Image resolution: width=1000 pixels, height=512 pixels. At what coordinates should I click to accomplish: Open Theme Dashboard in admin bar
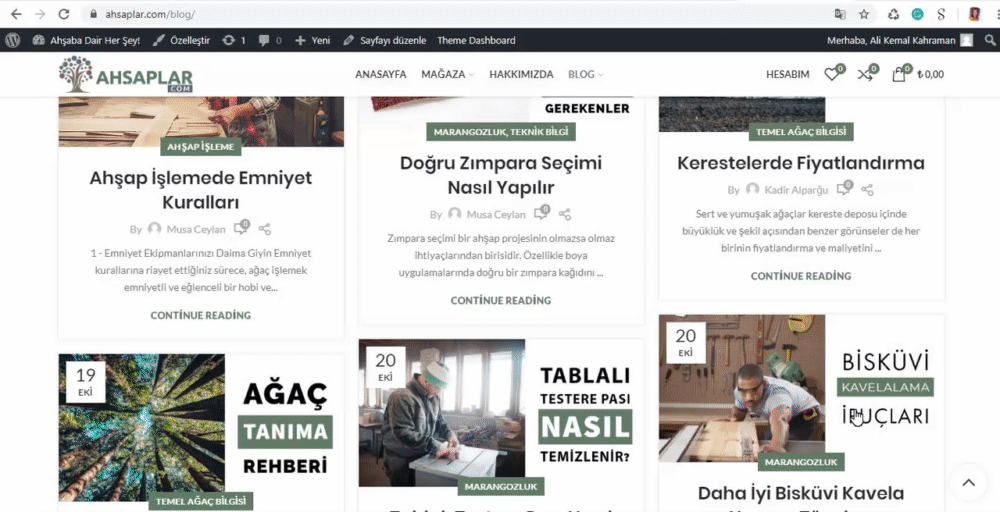point(476,40)
